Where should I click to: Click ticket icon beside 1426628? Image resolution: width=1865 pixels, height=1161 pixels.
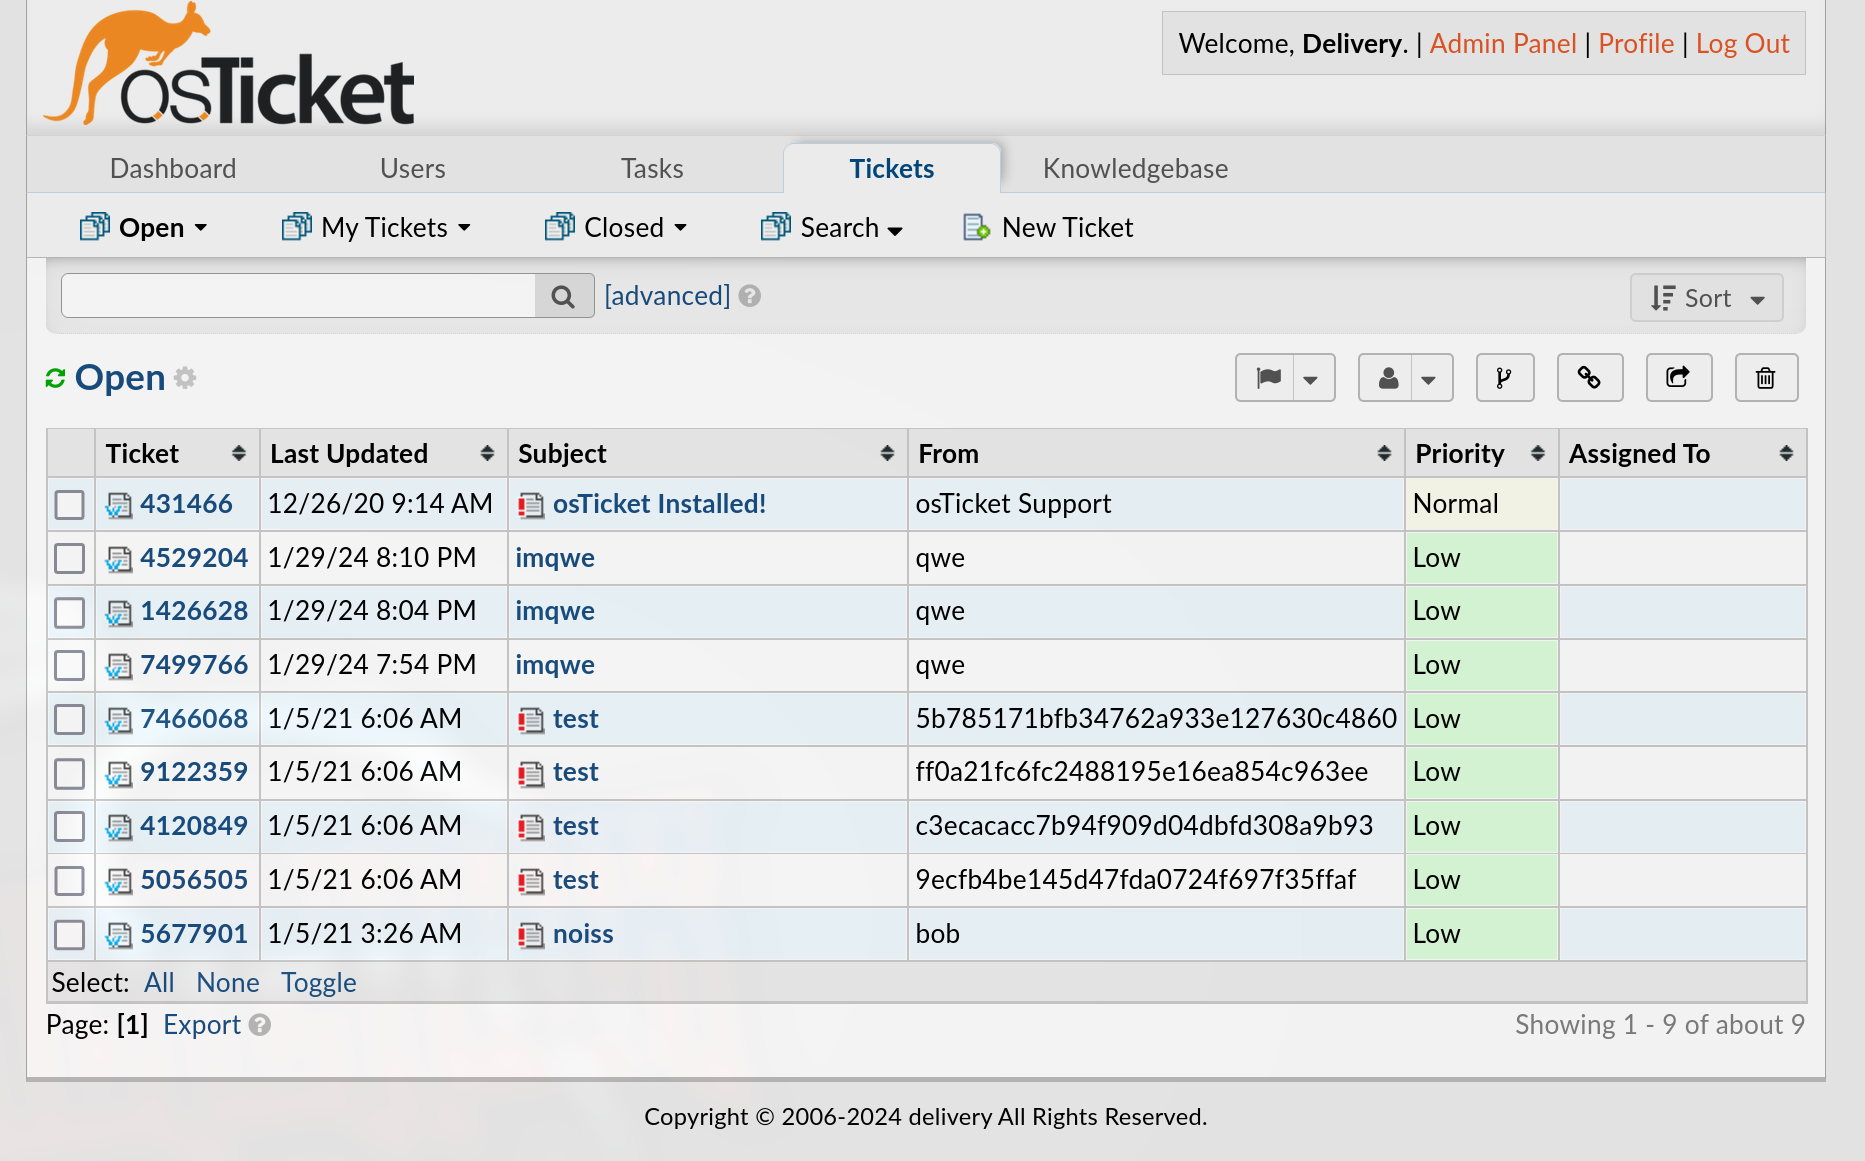click(119, 613)
